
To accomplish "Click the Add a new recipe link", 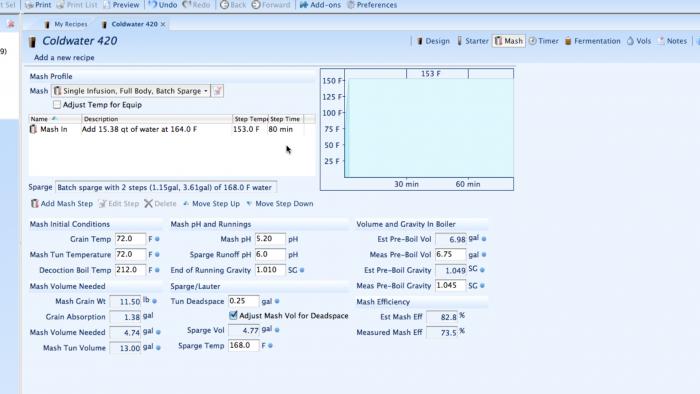I will tap(64, 58).
